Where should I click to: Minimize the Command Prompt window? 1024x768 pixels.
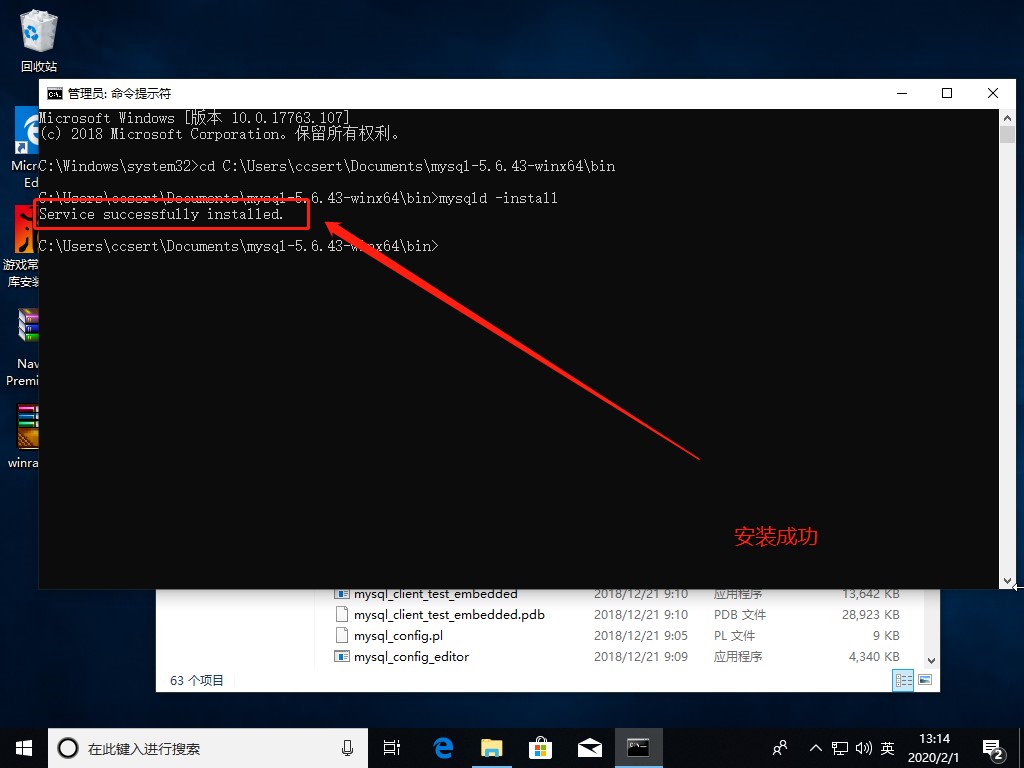[x=903, y=93]
